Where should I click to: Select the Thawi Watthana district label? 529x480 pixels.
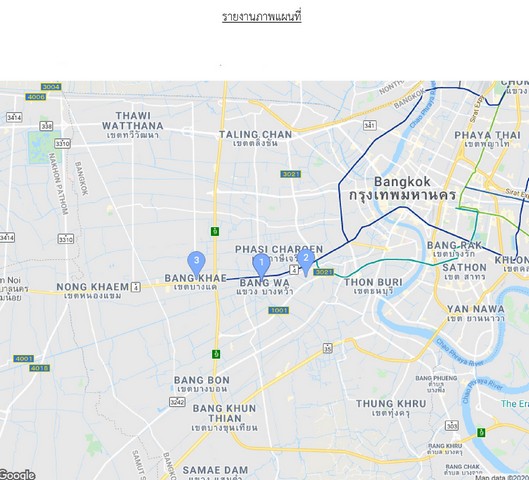(x=133, y=125)
